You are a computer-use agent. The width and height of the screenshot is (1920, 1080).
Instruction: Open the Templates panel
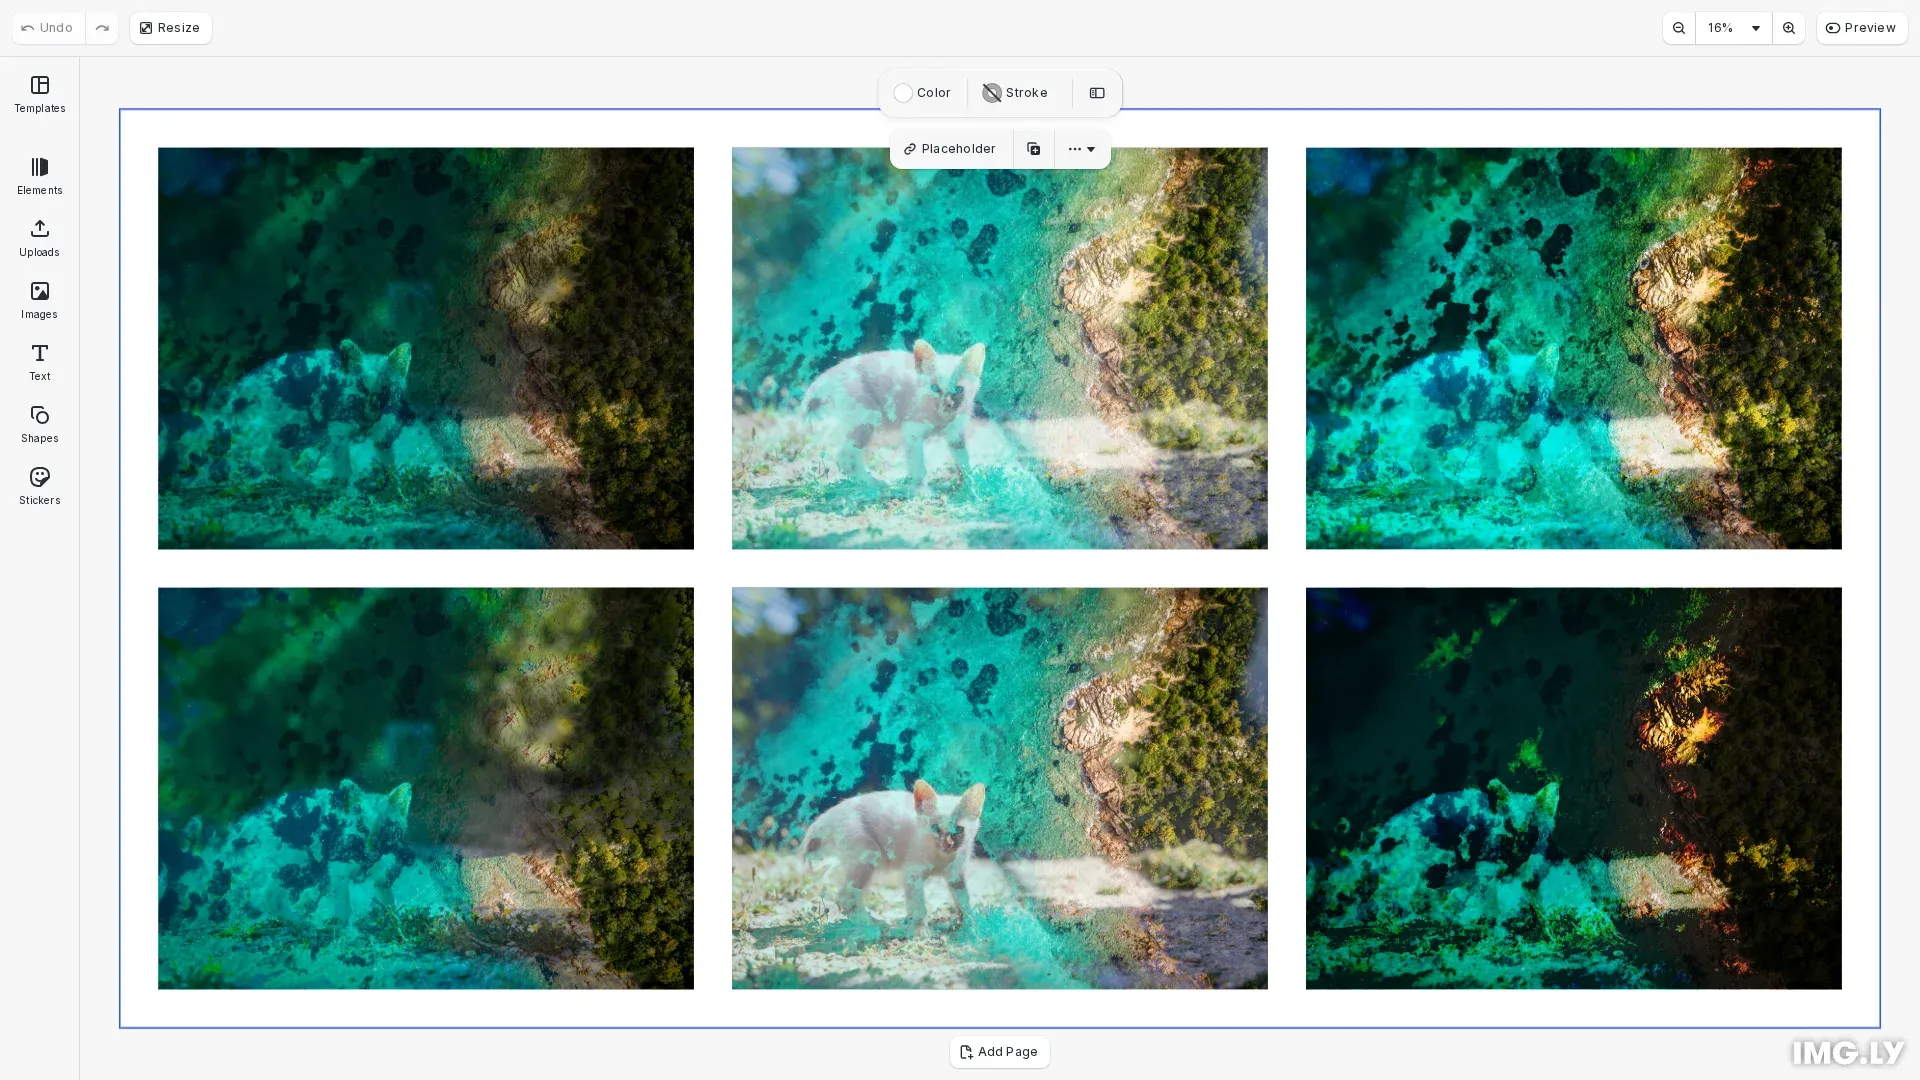point(39,95)
